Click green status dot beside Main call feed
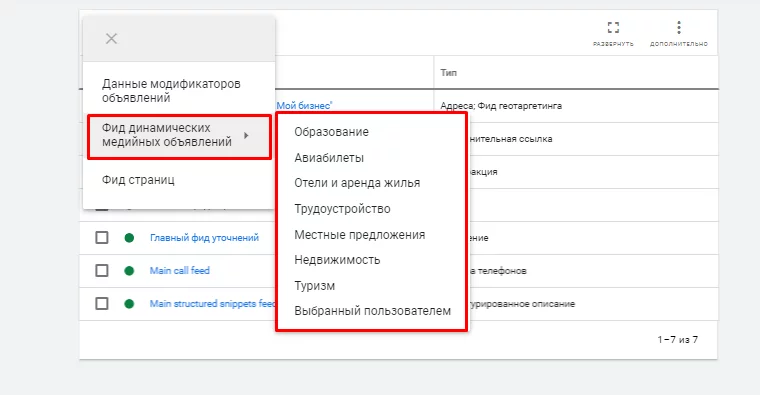Screen dimensions: 760x395 [x=129, y=270]
